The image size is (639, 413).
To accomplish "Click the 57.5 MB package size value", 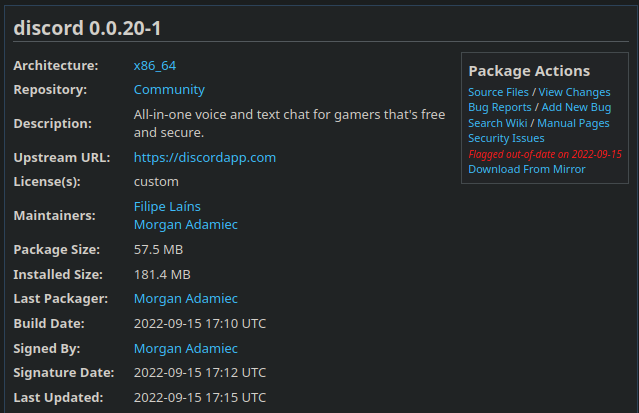I will (159, 250).
